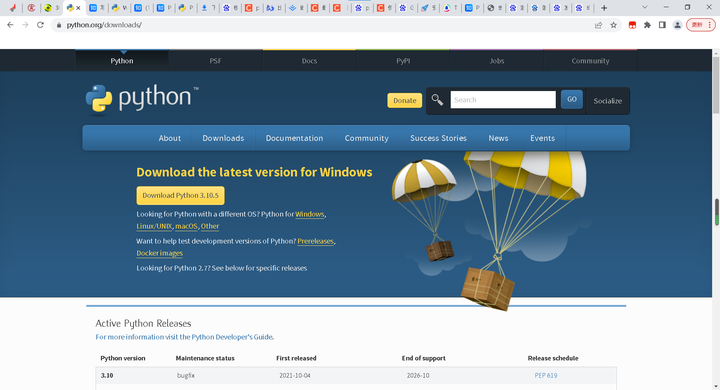Select the Python top navigation tab
This screenshot has height=390, width=720.
point(122,61)
